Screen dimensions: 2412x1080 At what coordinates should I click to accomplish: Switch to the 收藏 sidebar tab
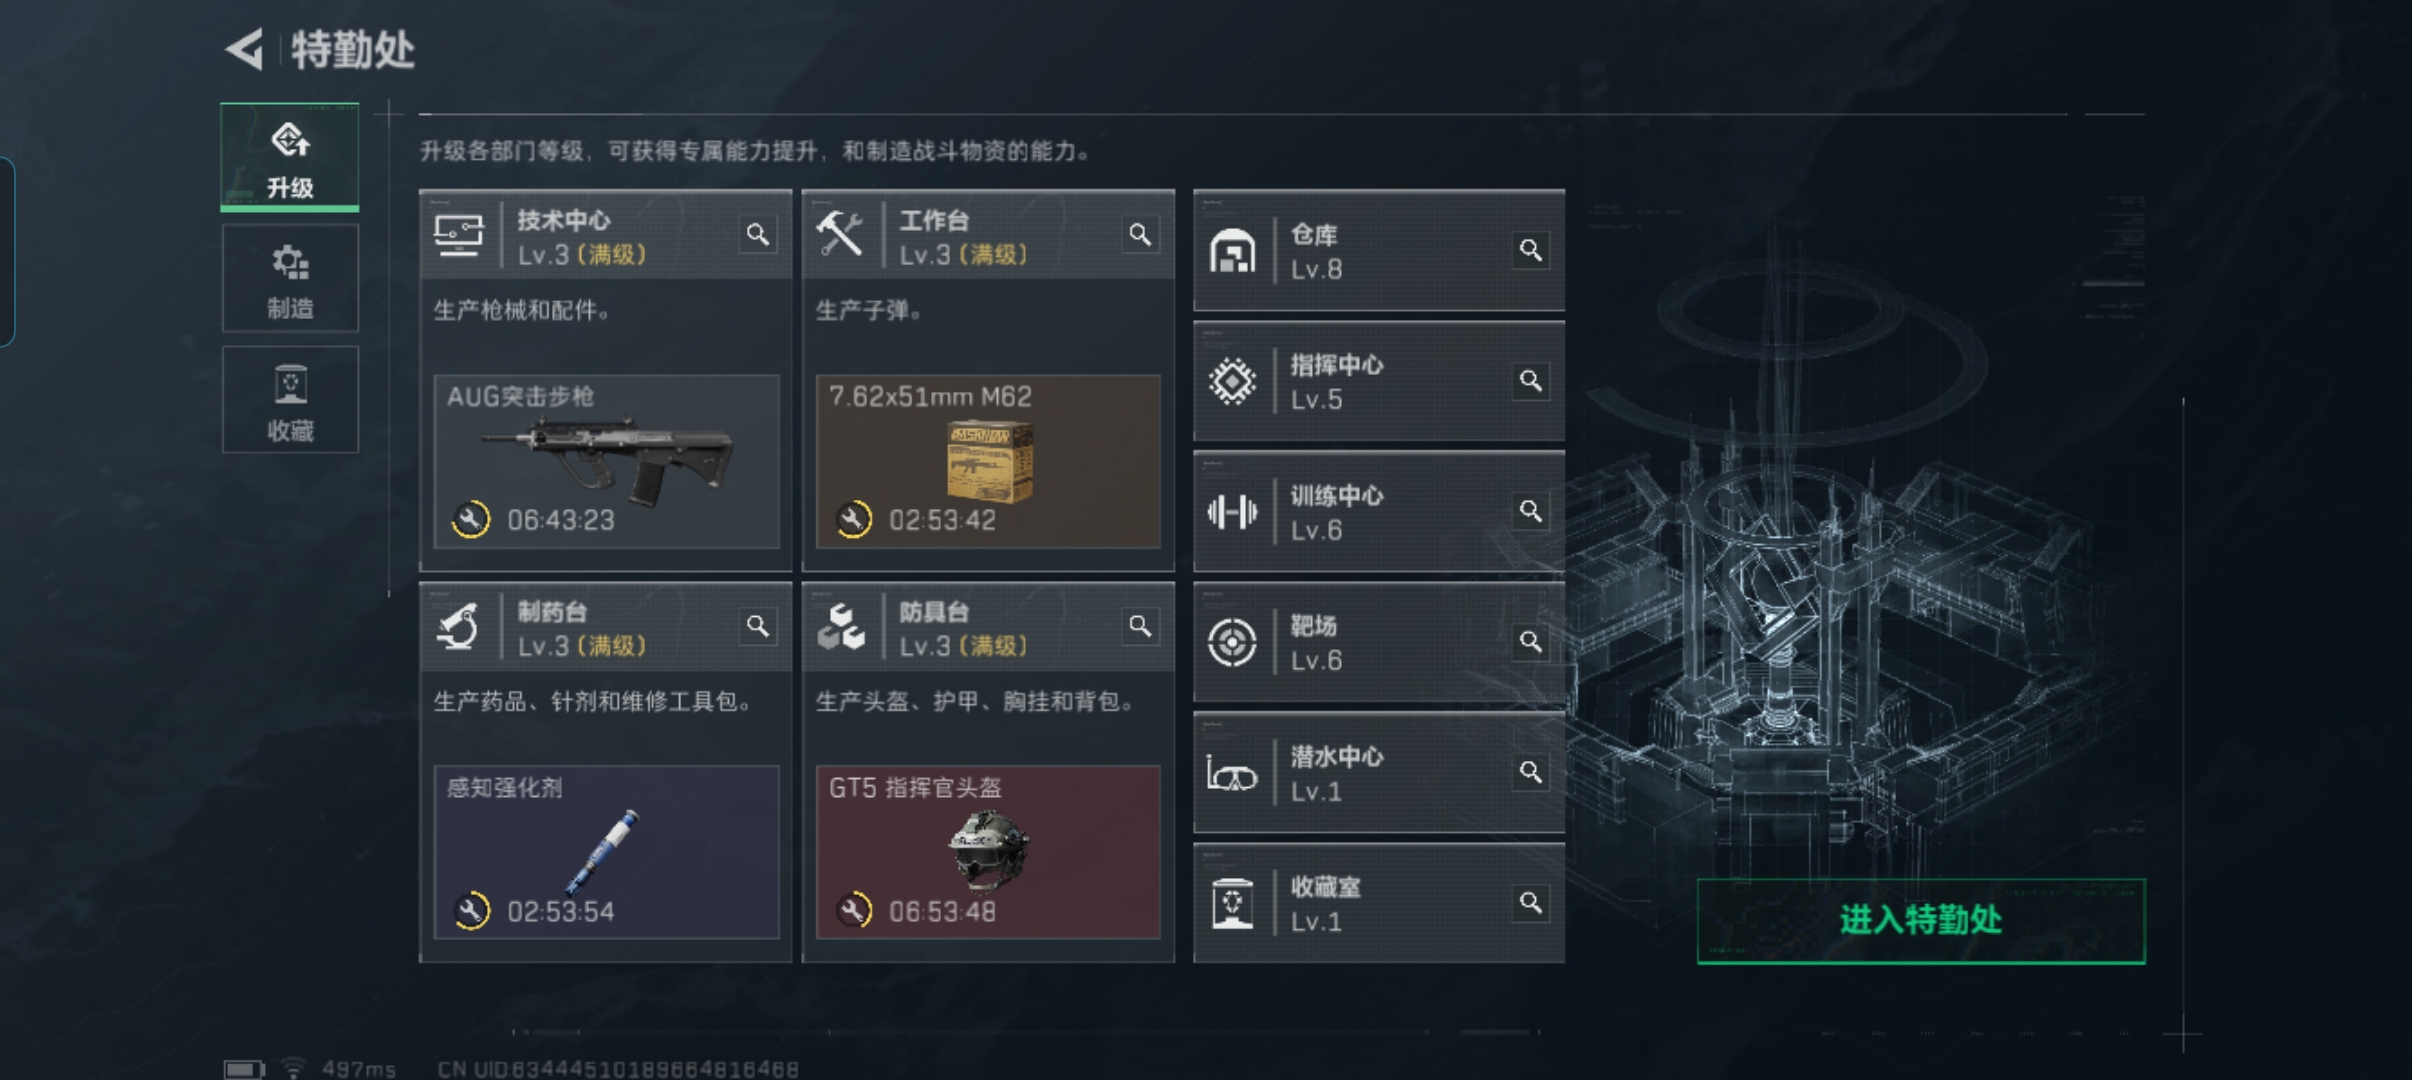pyautogui.click(x=290, y=401)
